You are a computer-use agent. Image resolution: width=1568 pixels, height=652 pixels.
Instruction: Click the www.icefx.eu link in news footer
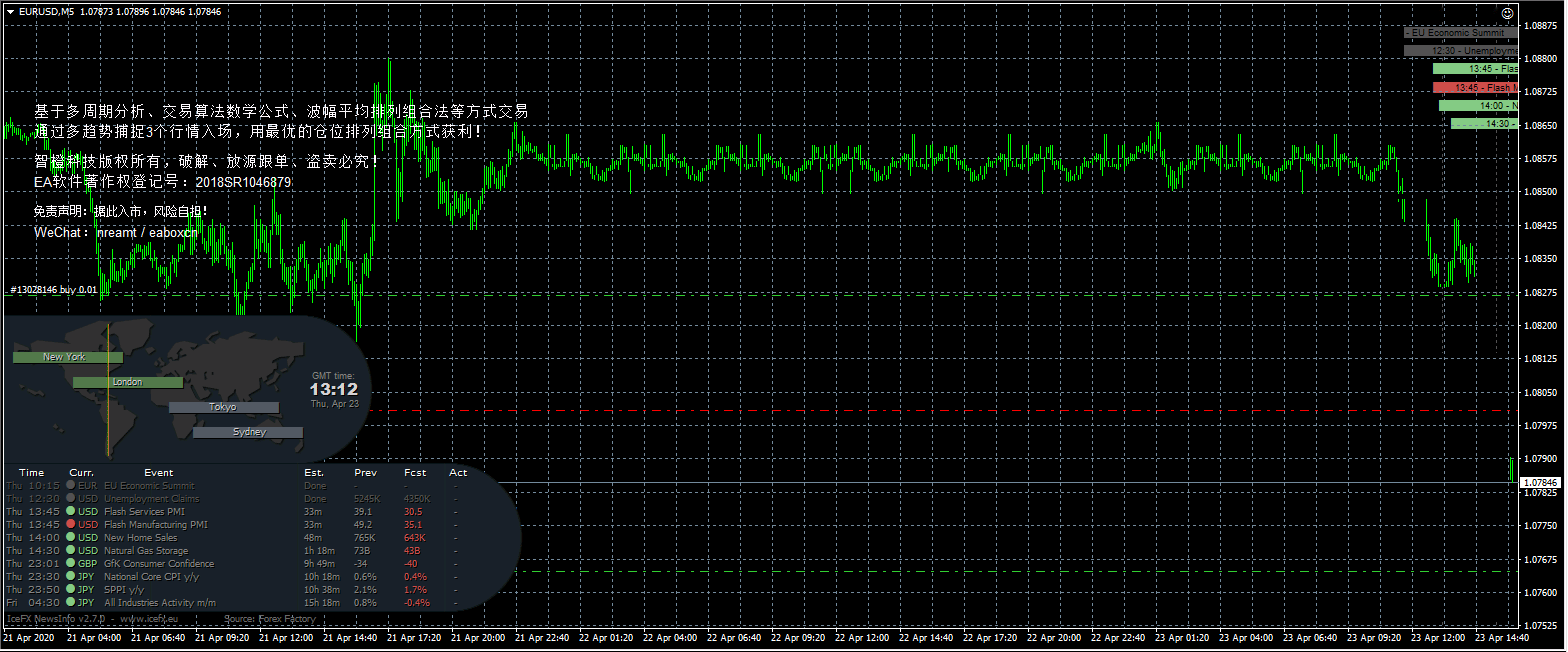click(x=150, y=619)
